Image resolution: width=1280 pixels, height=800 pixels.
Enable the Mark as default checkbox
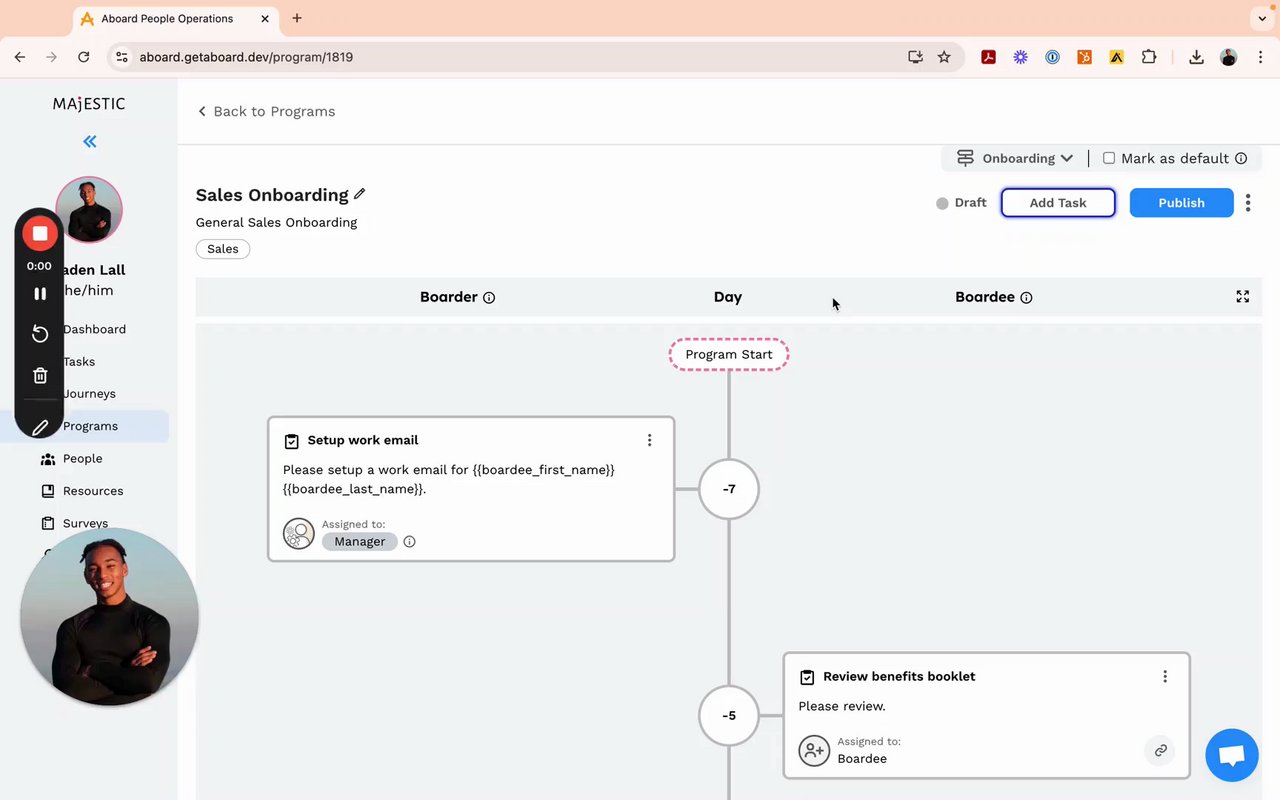tap(1109, 158)
